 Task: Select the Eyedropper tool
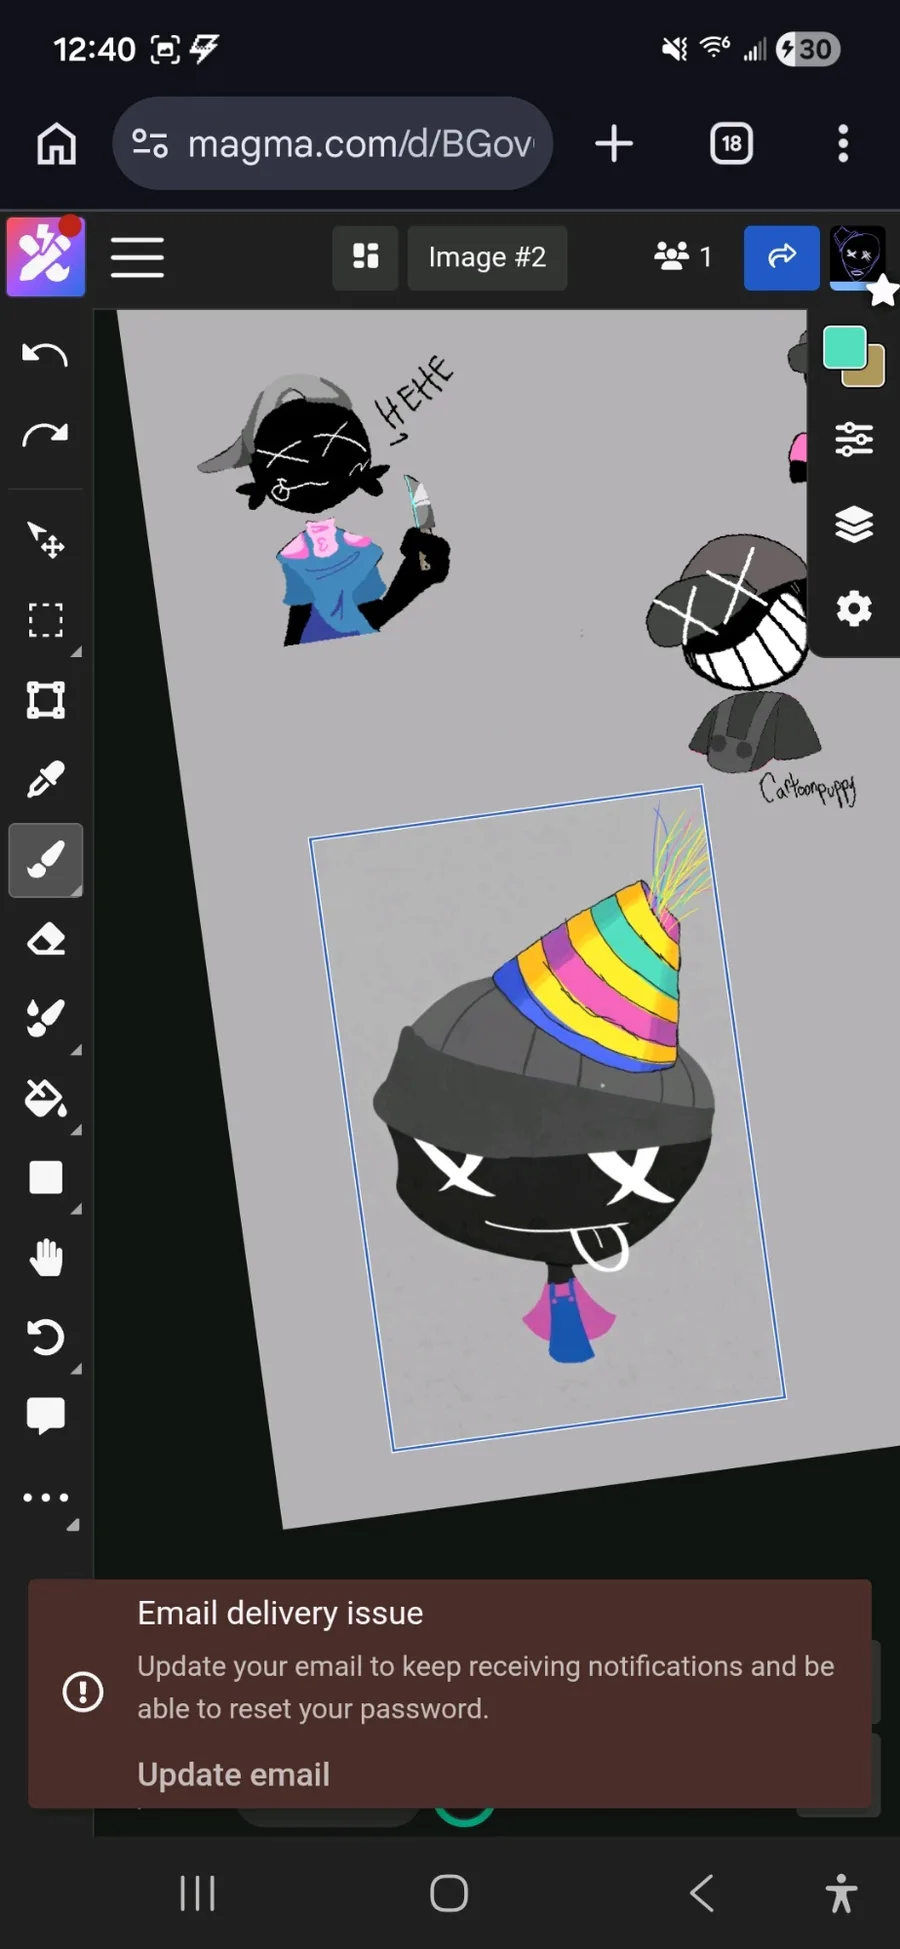(x=45, y=779)
